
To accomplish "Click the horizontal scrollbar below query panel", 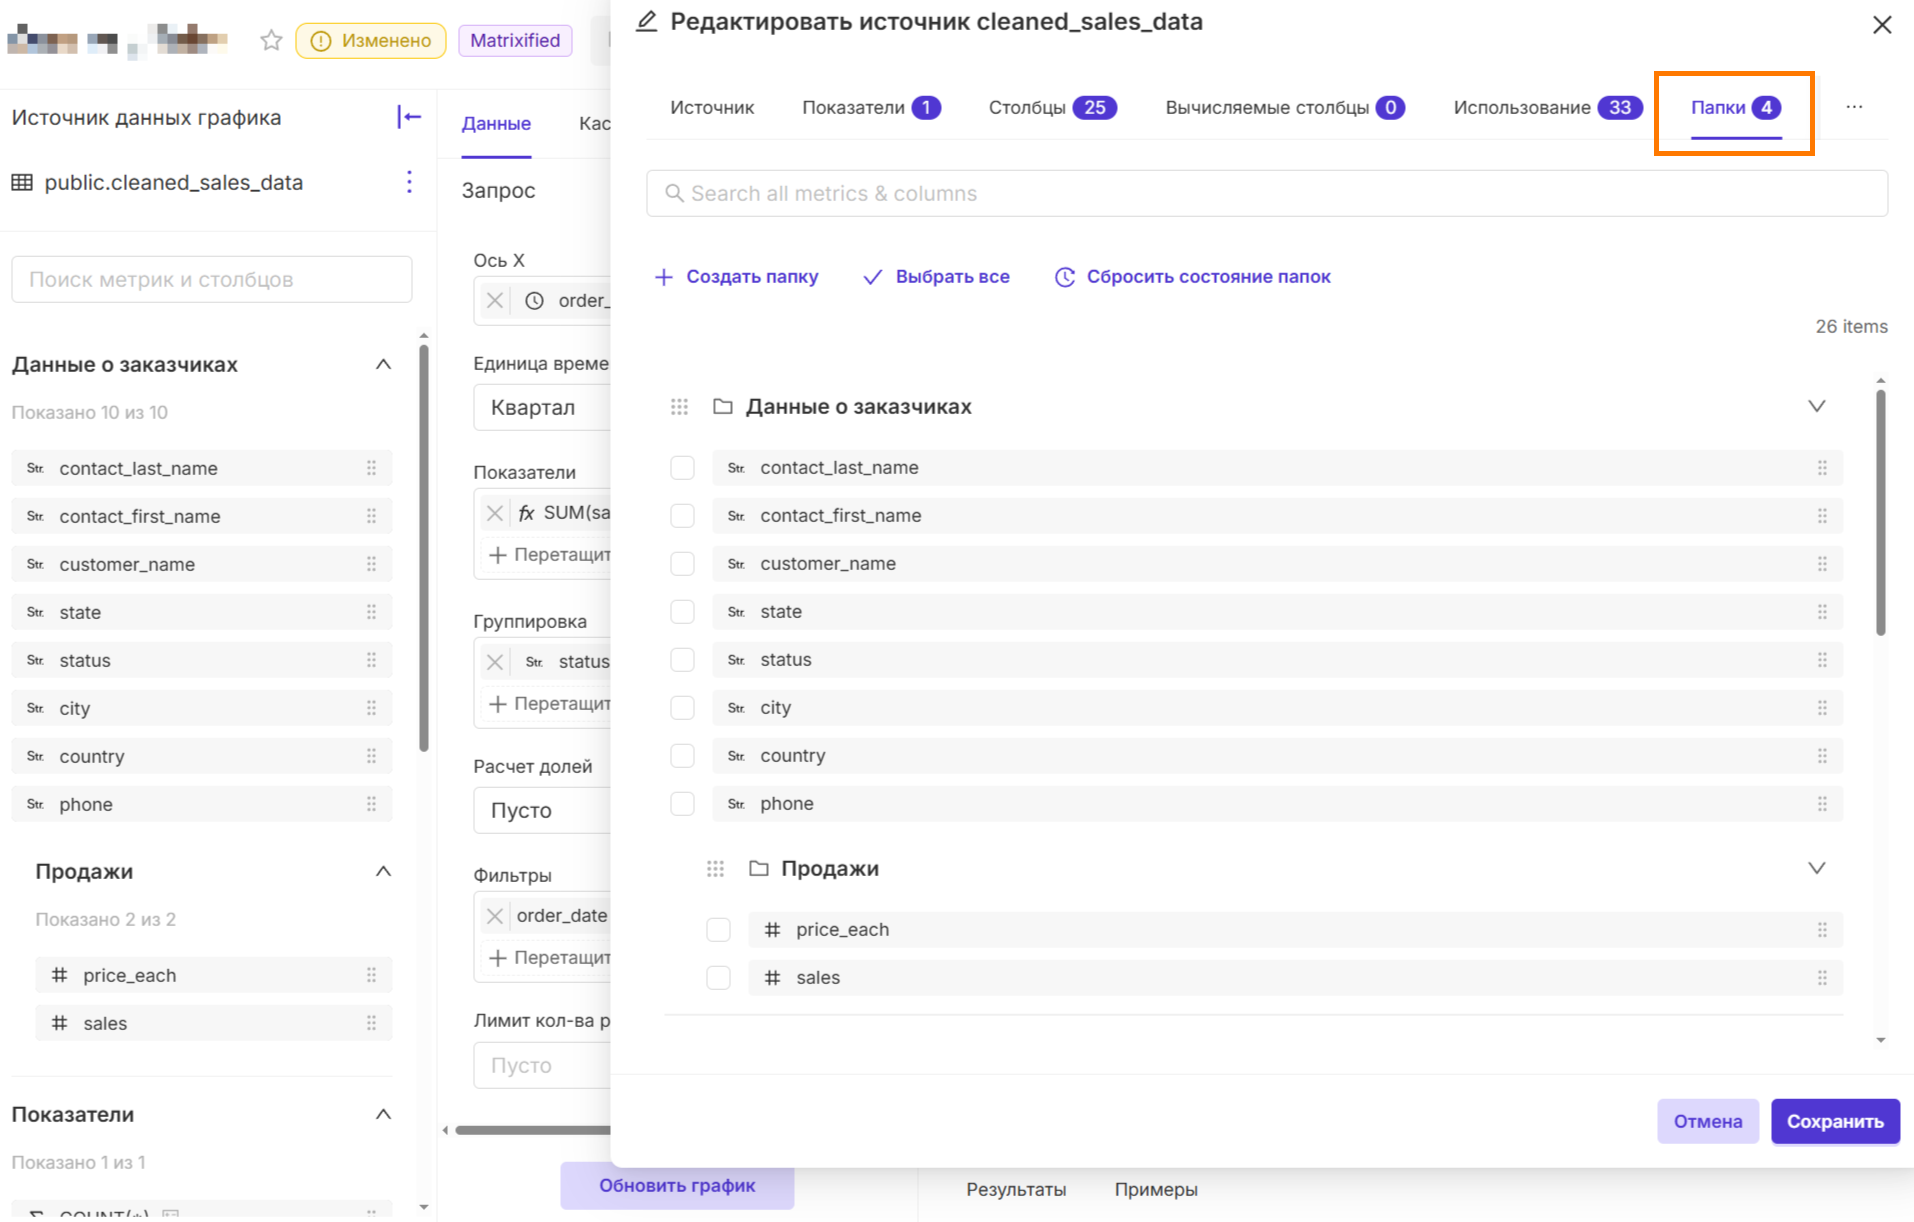I will (x=532, y=1130).
